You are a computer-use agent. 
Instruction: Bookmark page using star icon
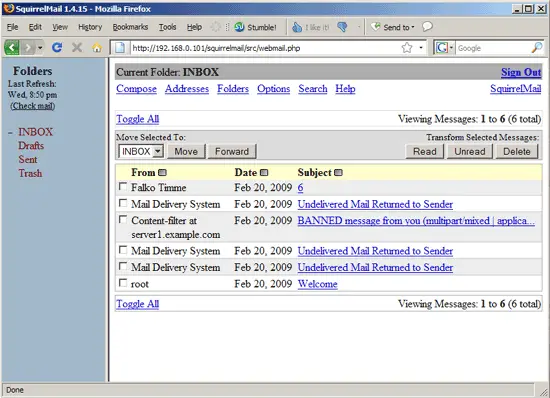pos(407,48)
